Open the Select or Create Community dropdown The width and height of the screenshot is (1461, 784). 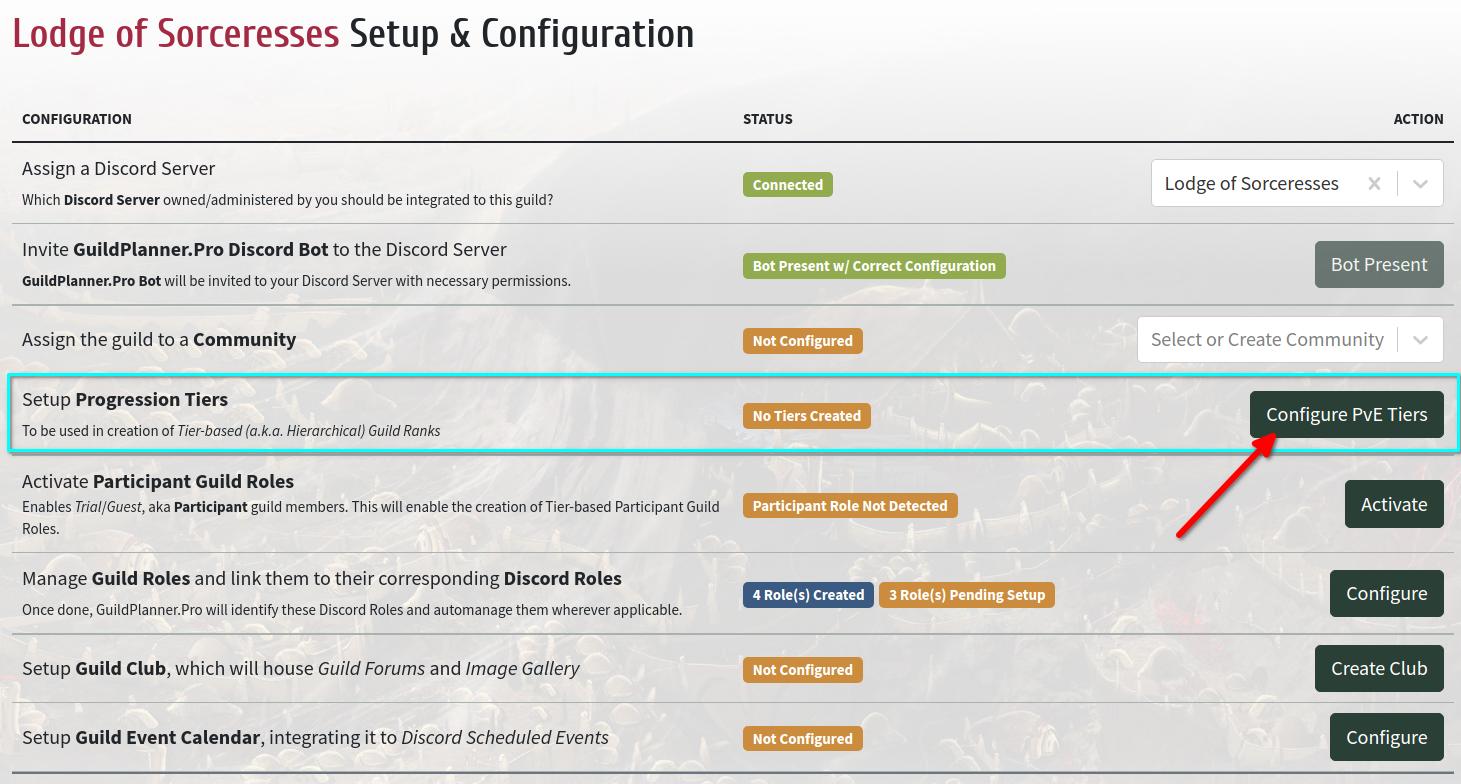(x=1290, y=340)
